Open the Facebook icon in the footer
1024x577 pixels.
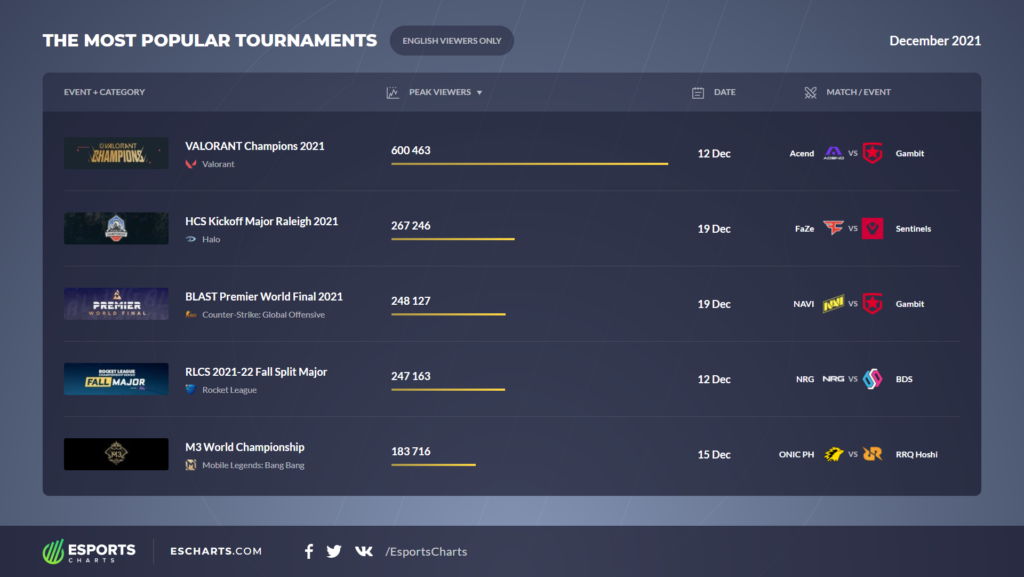click(x=308, y=551)
